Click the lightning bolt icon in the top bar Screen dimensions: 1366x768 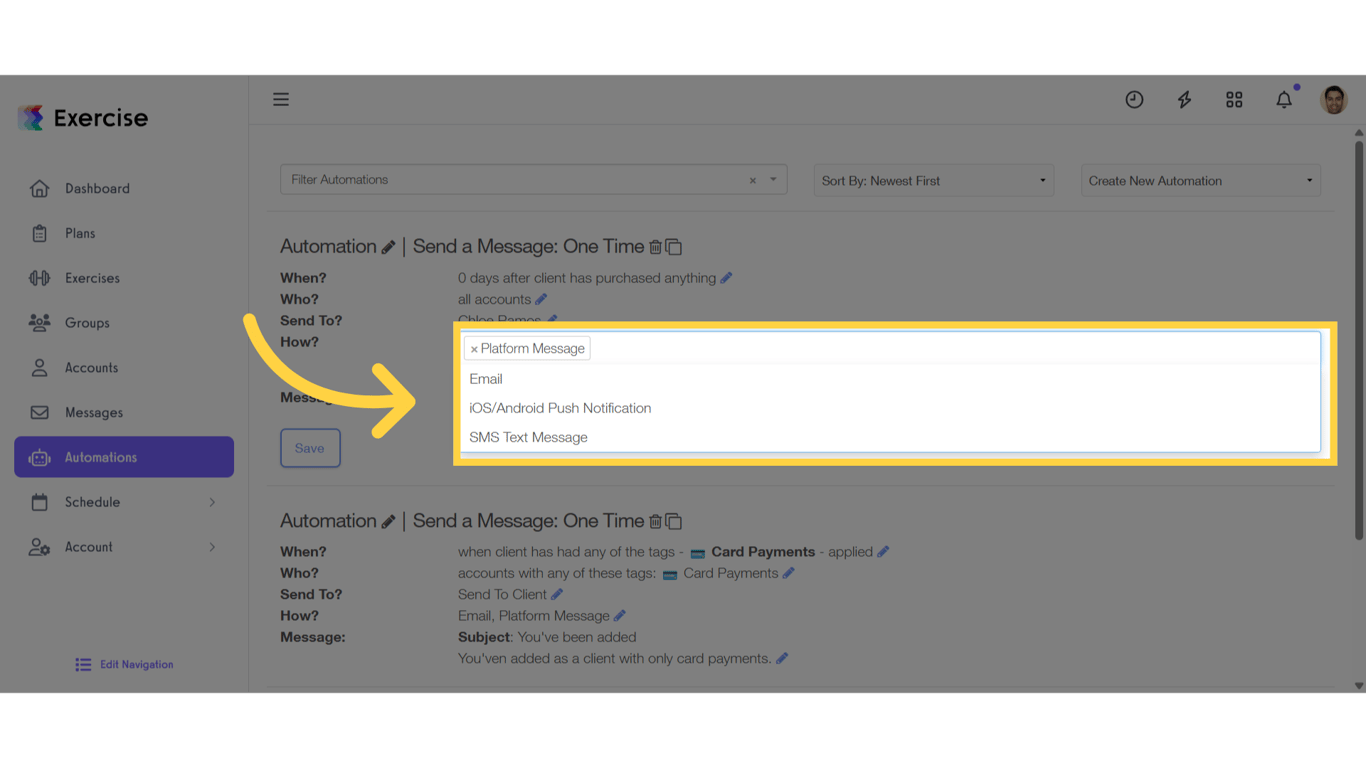pos(1184,99)
